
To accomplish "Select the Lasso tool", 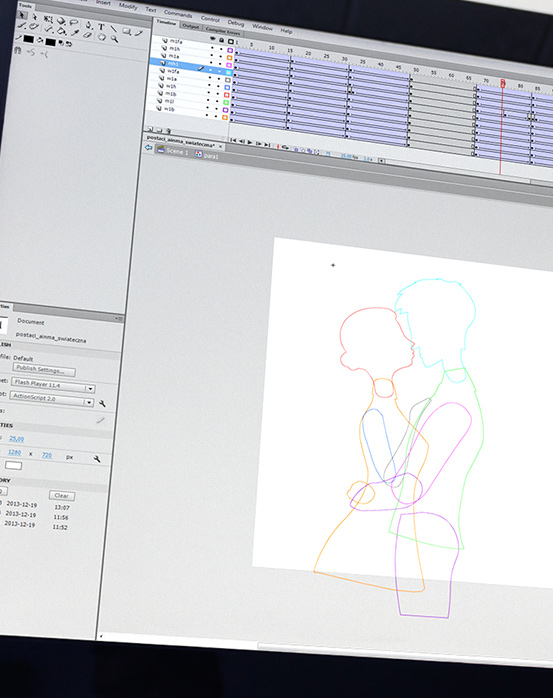I will 73,22.
